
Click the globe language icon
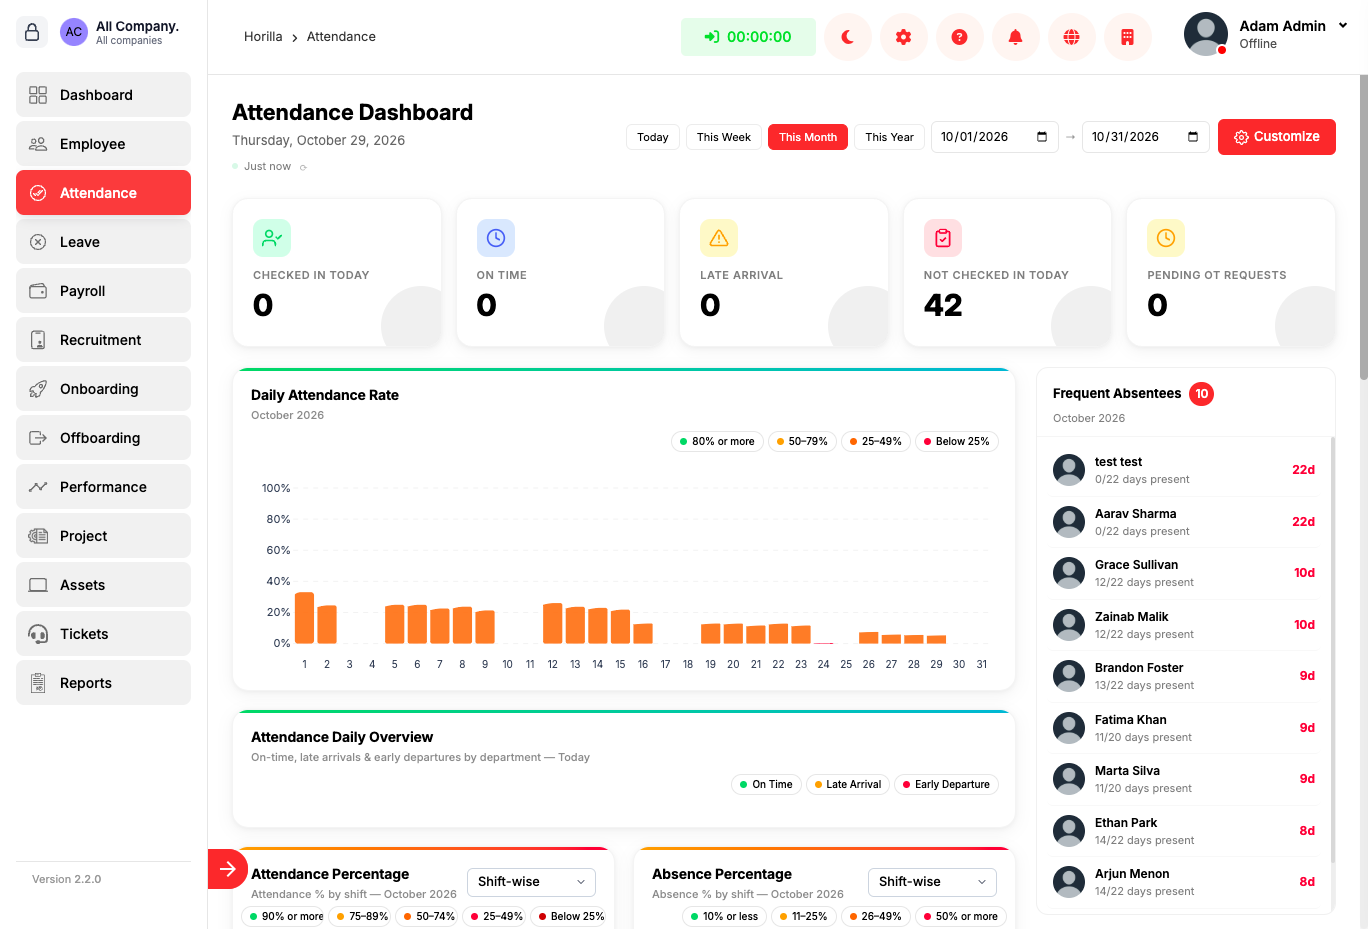click(x=1072, y=37)
